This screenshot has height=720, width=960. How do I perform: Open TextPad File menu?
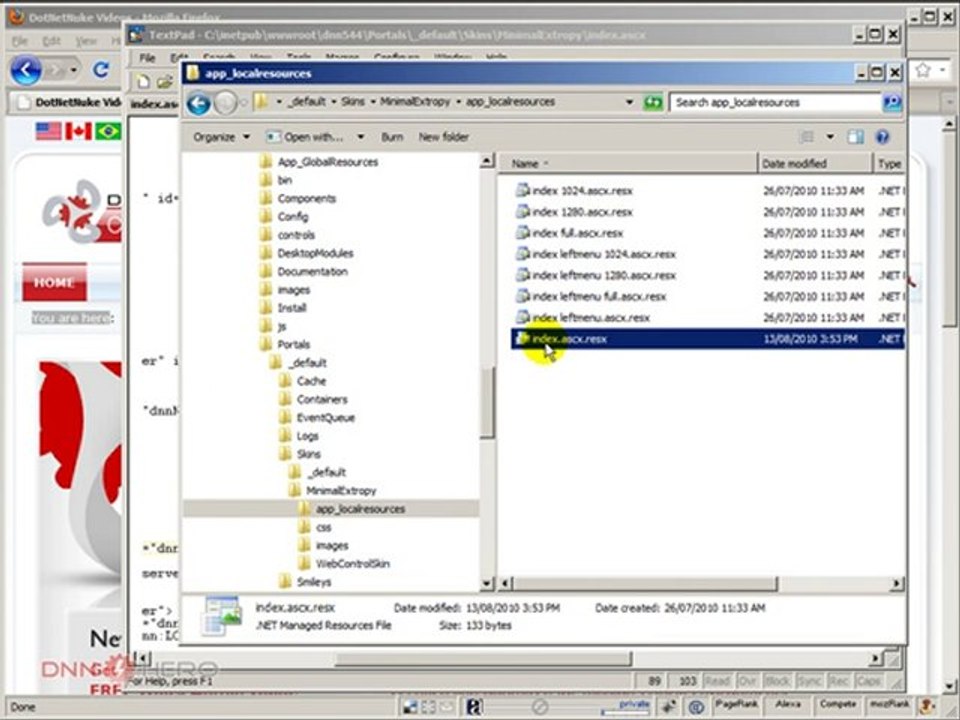(x=147, y=58)
